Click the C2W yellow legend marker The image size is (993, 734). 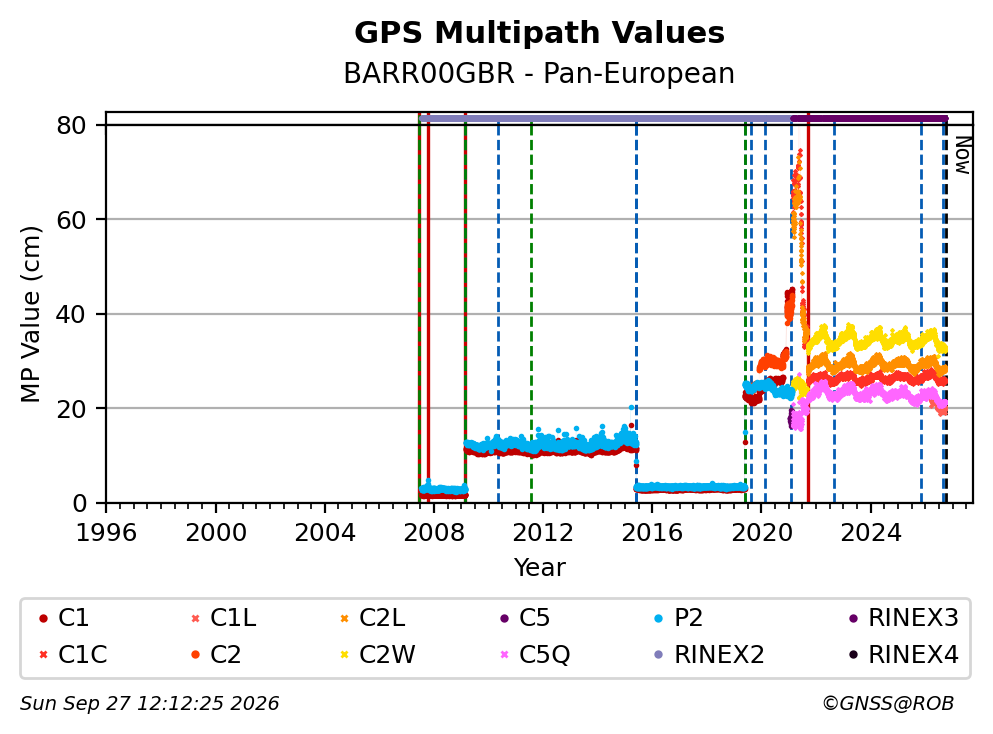345,655
